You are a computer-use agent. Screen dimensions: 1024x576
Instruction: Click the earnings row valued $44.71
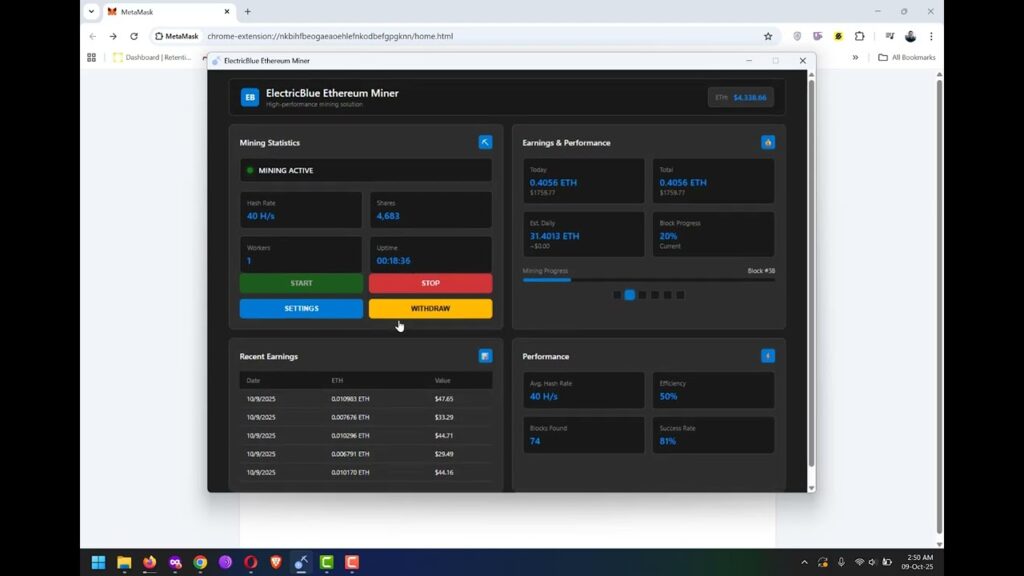366,435
